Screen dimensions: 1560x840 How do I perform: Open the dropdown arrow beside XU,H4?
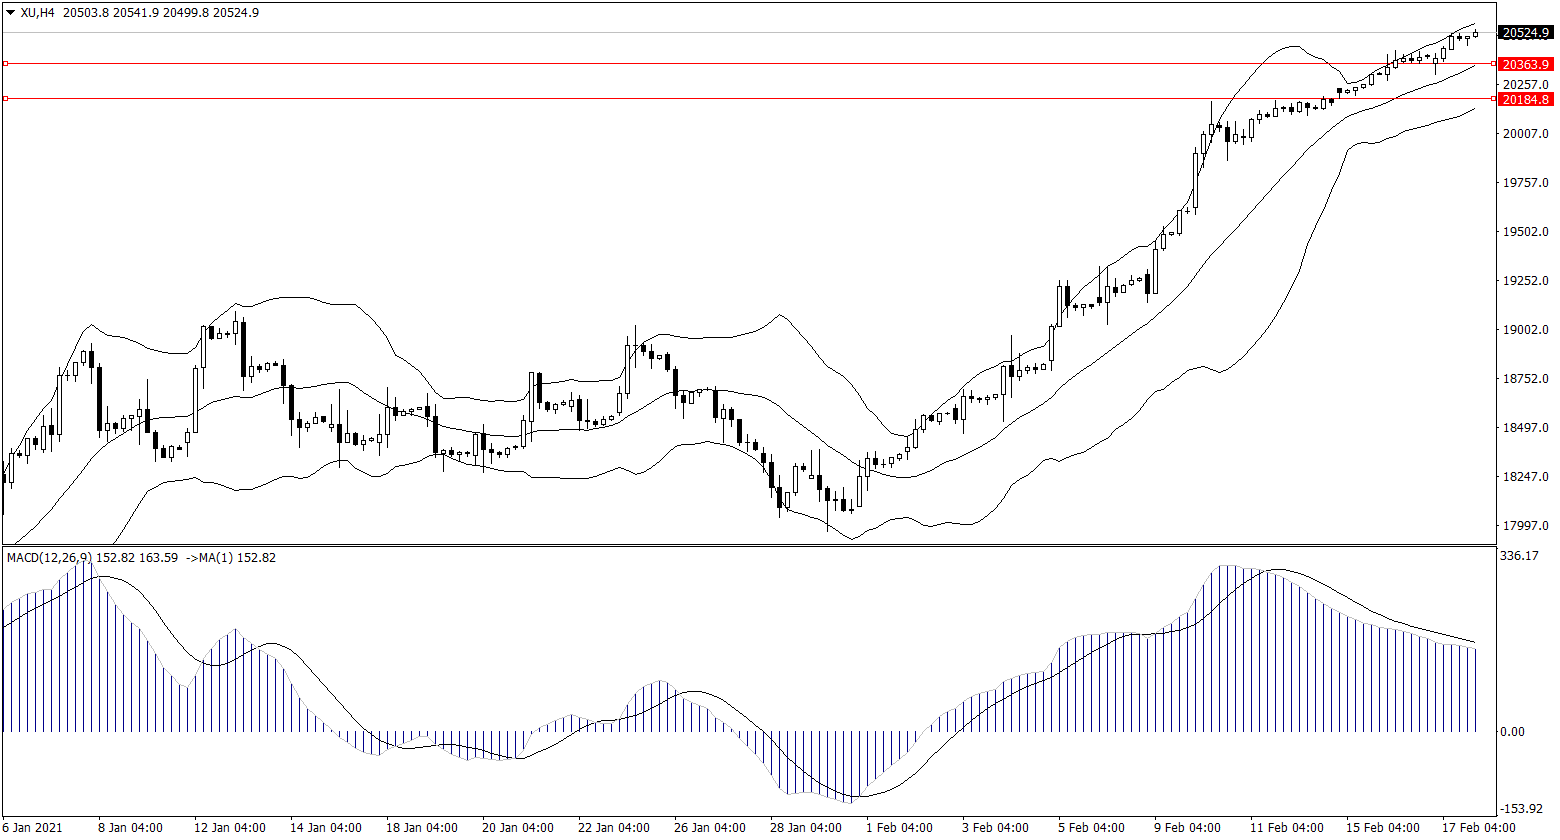(10, 13)
